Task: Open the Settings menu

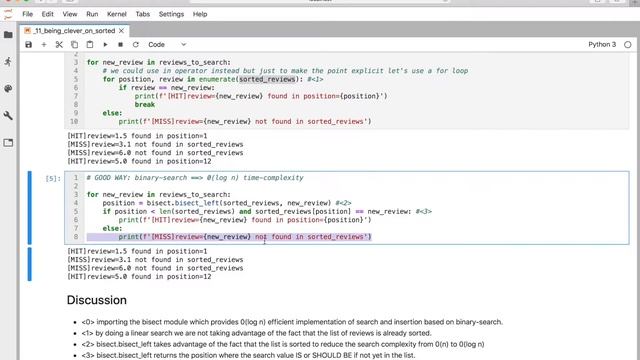Action: (x=171, y=14)
